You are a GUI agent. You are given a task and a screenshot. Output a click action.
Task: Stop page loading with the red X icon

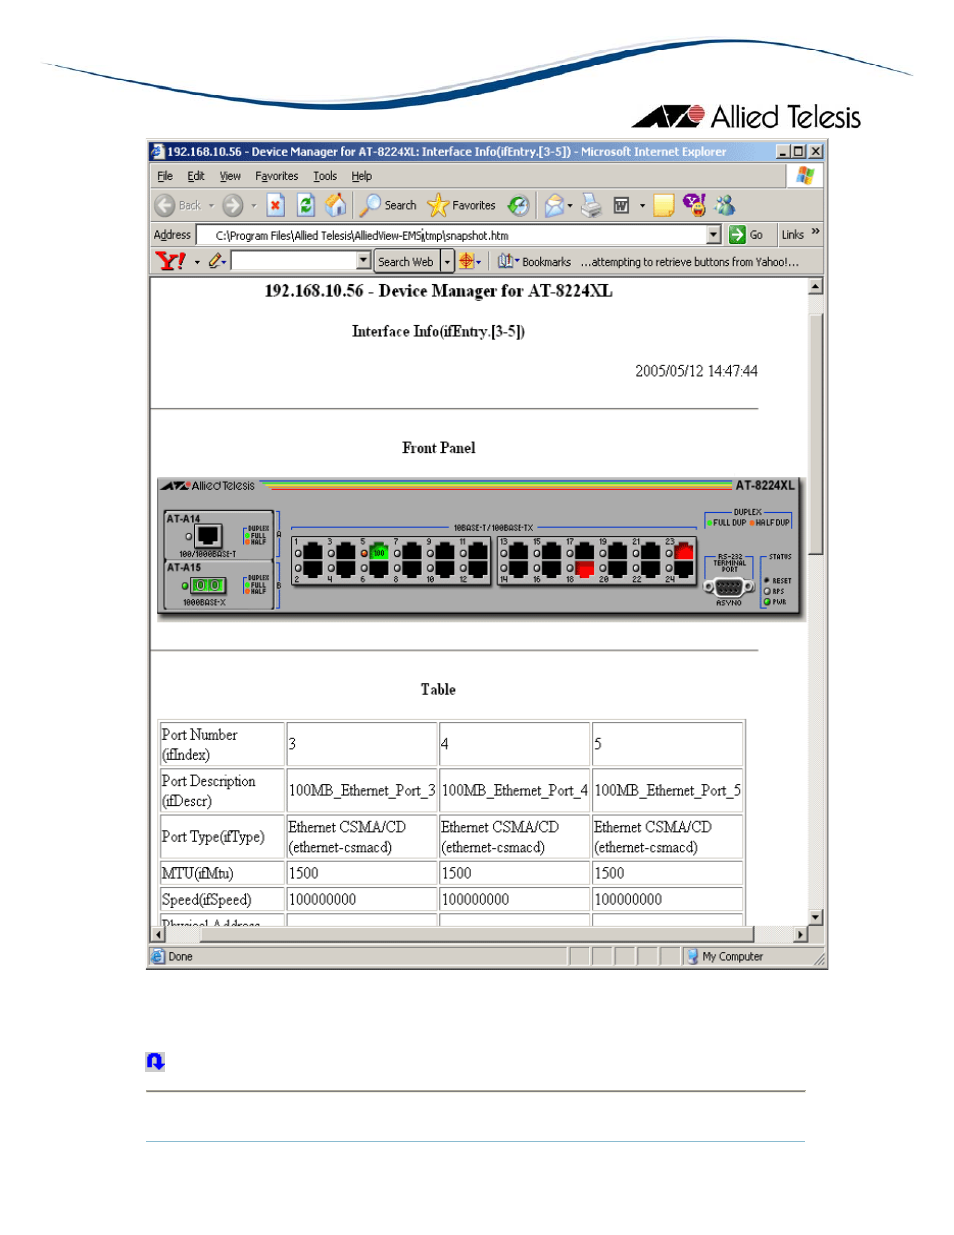point(275,205)
